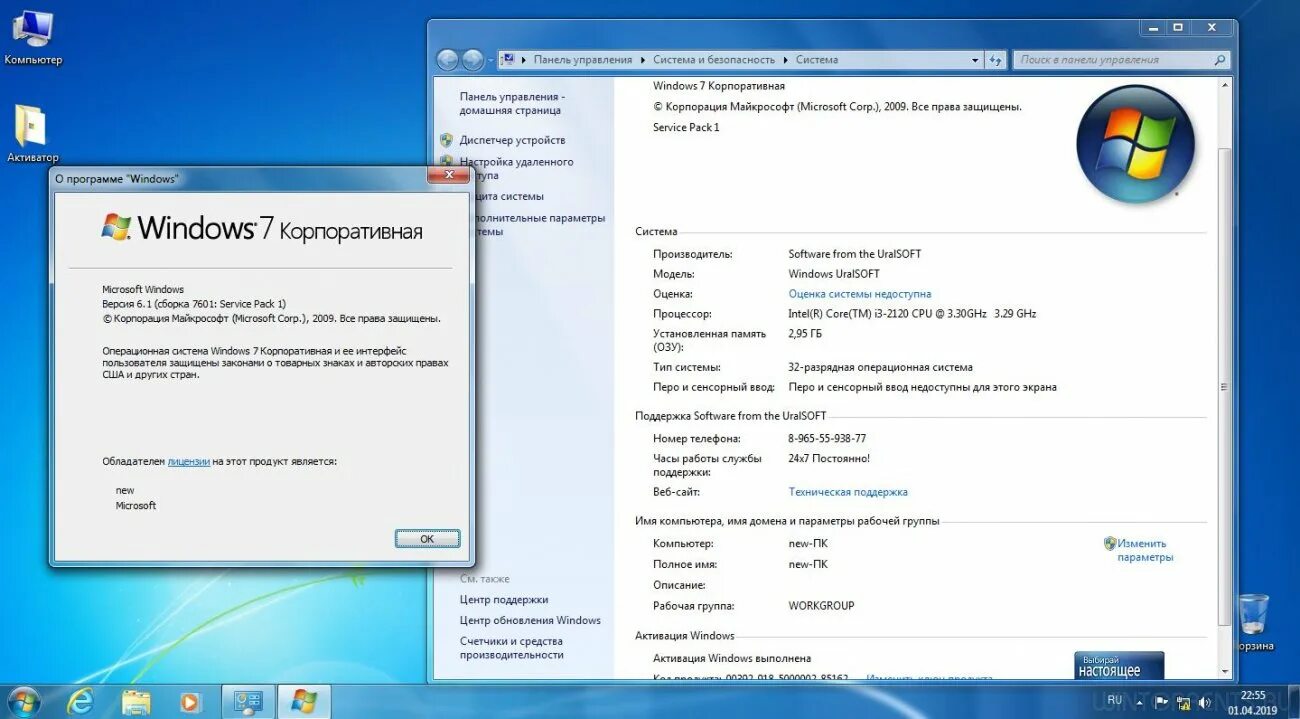Click the search magnifier icon
The width and height of the screenshot is (1300, 719).
[1219, 60]
